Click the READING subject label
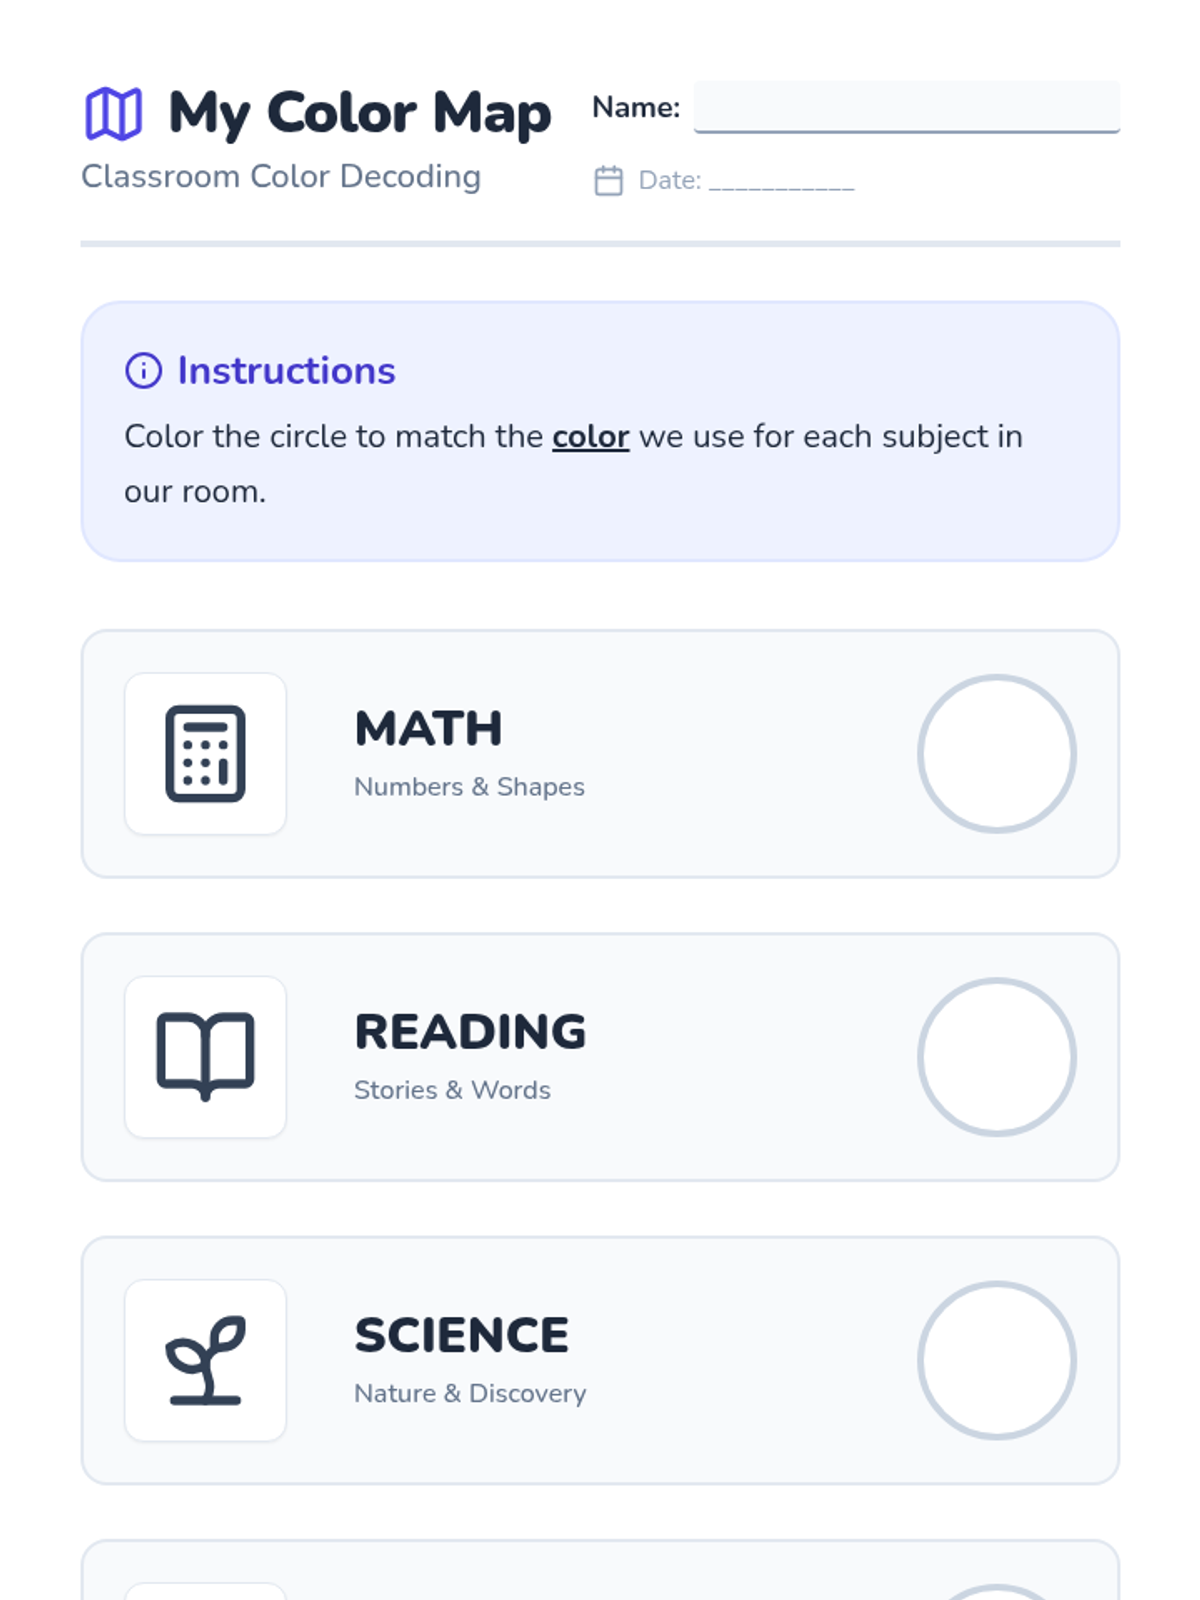The image size is (1200, 1600). coord(470,1032)
